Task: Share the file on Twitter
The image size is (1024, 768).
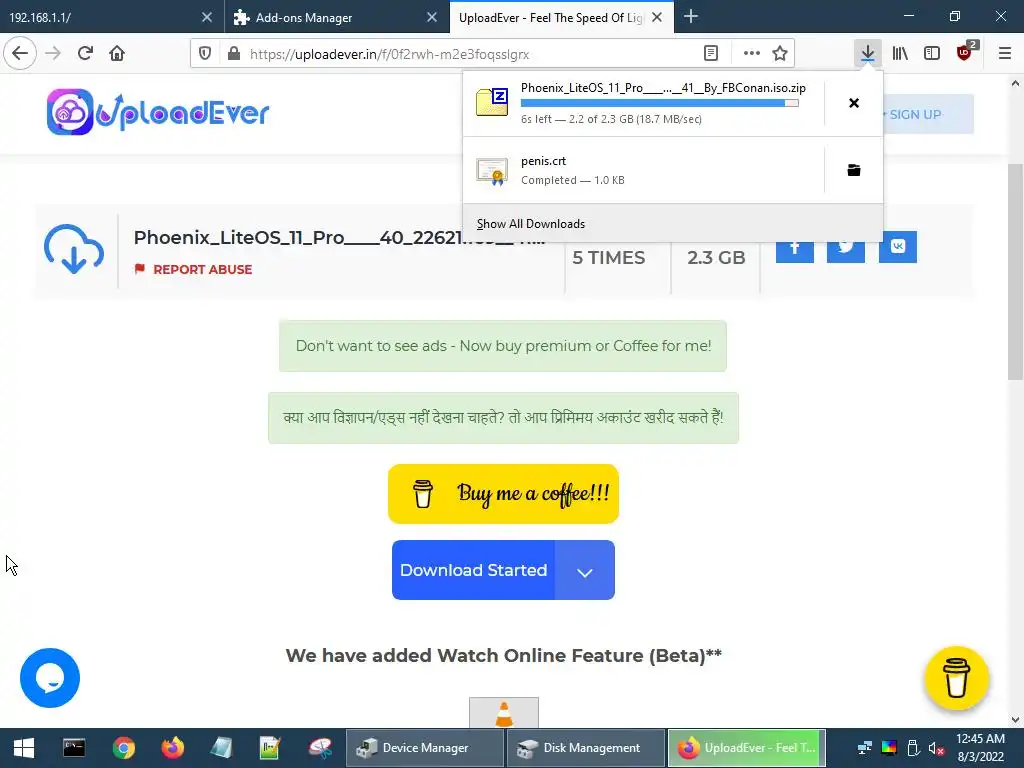Action: click(846, 247)
